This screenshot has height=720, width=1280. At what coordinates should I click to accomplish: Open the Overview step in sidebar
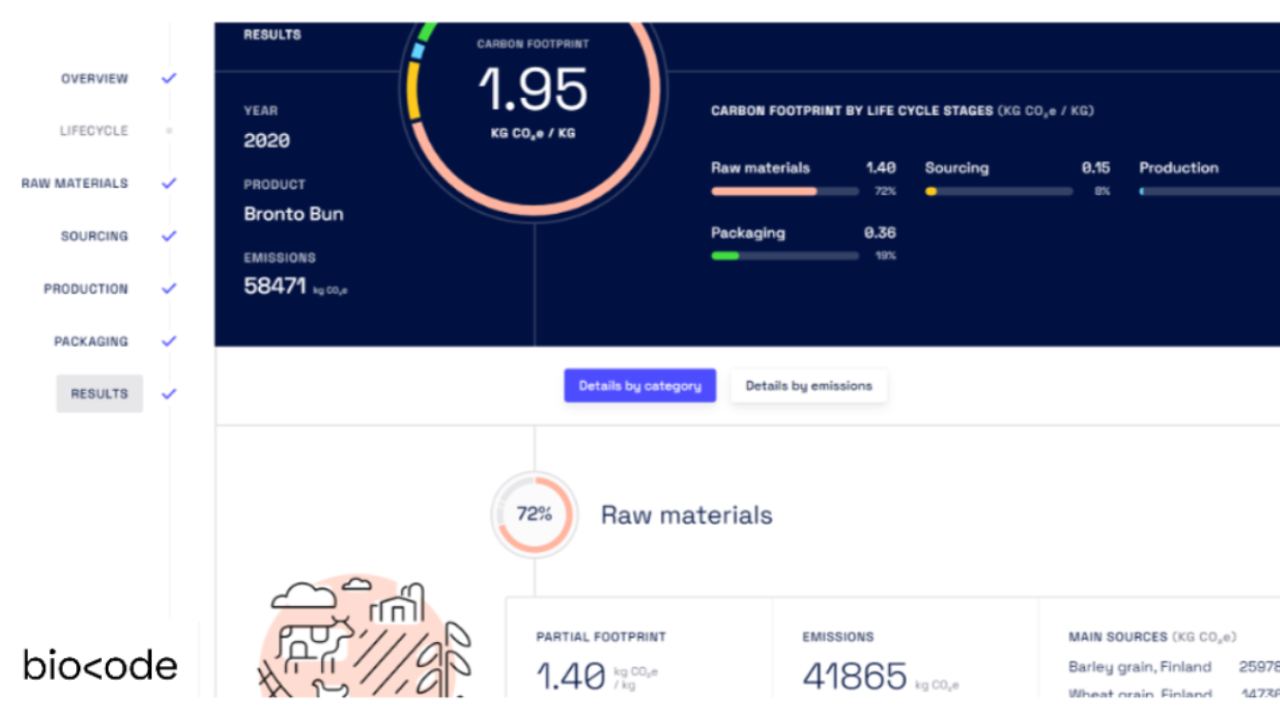pos(94,79)
